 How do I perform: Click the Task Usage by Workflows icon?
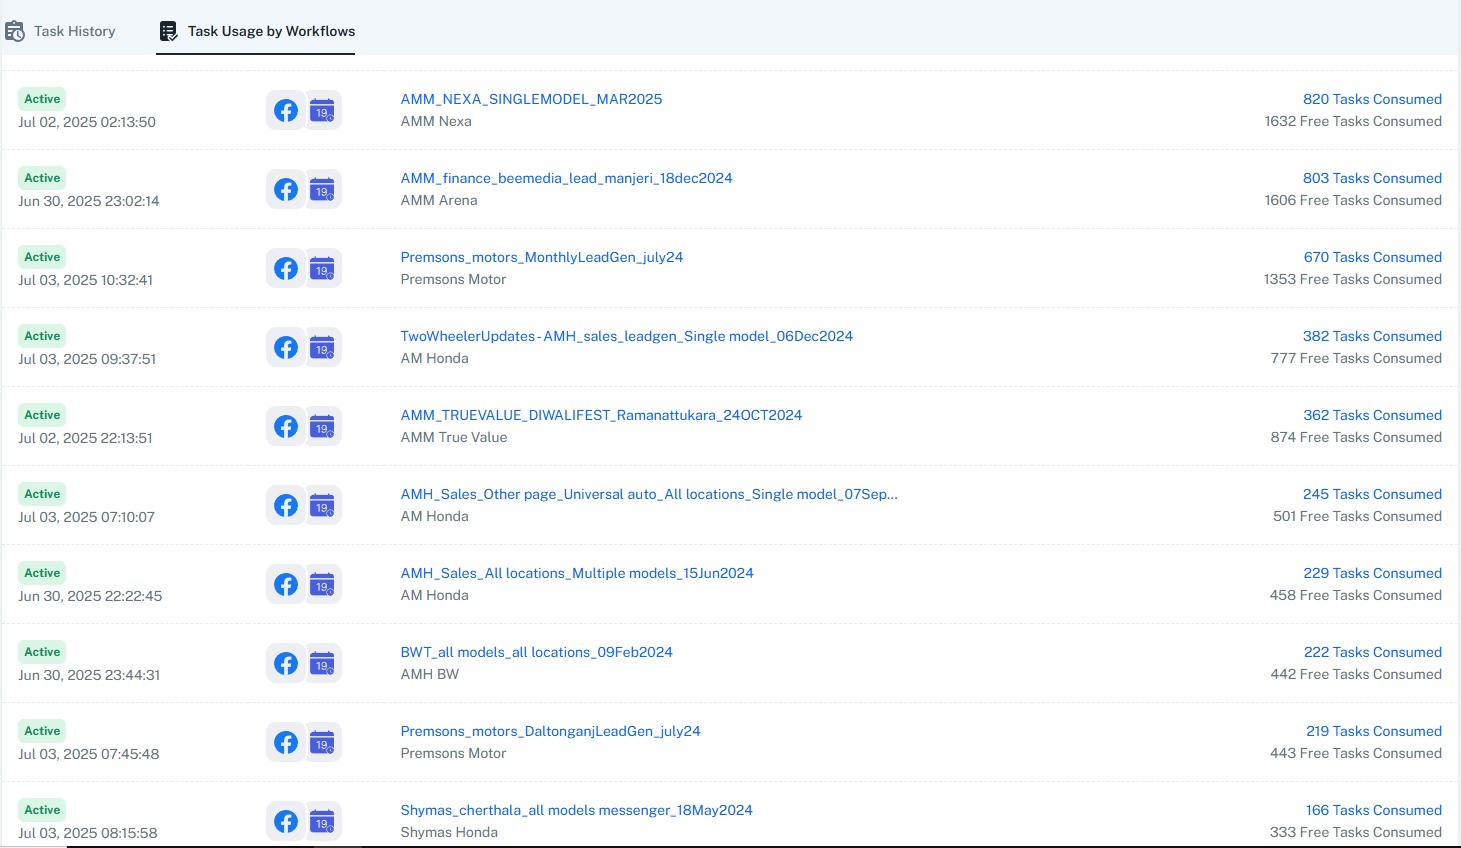(x=168, y=32)
